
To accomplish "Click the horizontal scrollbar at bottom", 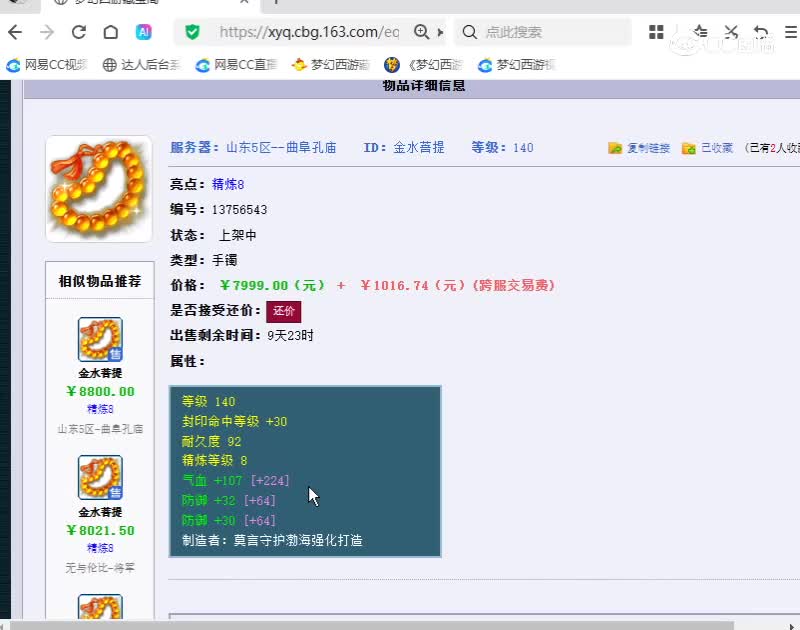I will [371, 625].
